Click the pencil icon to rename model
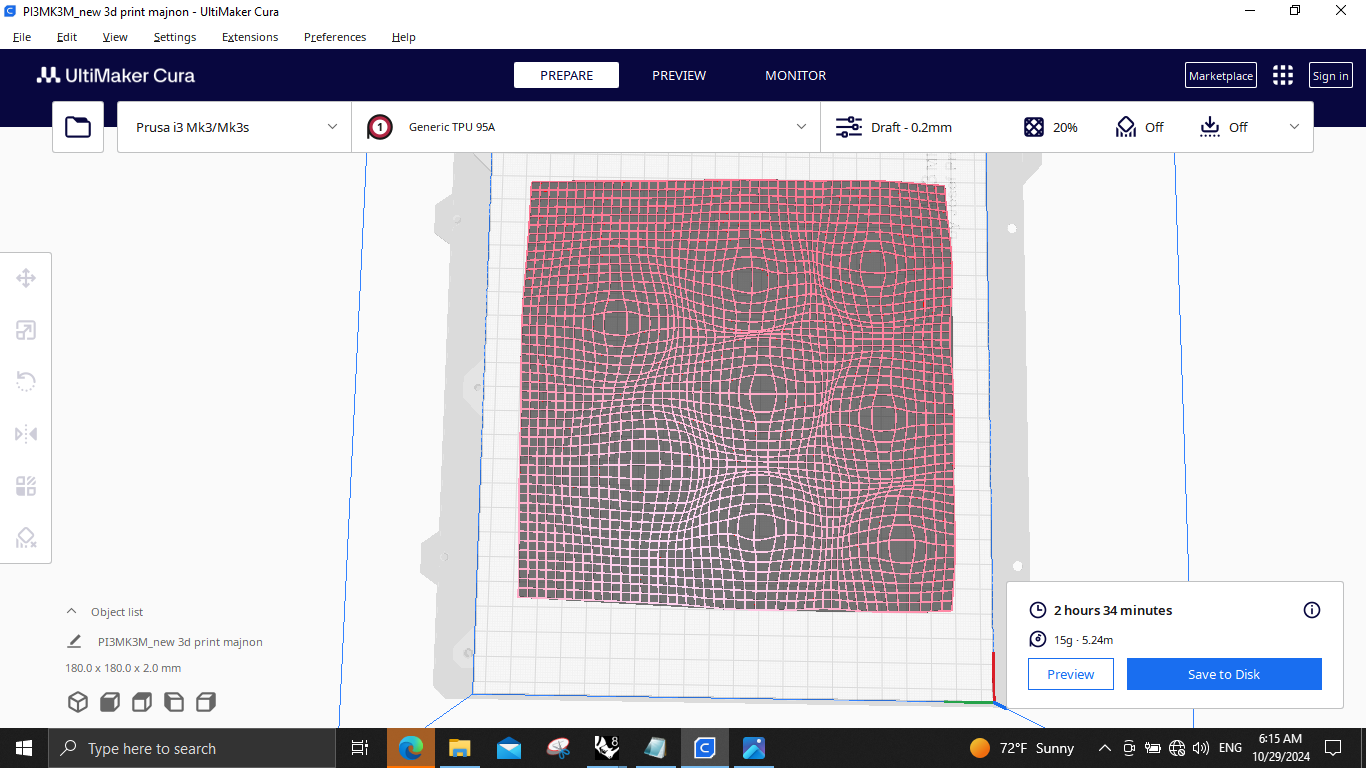 point(74,642)
